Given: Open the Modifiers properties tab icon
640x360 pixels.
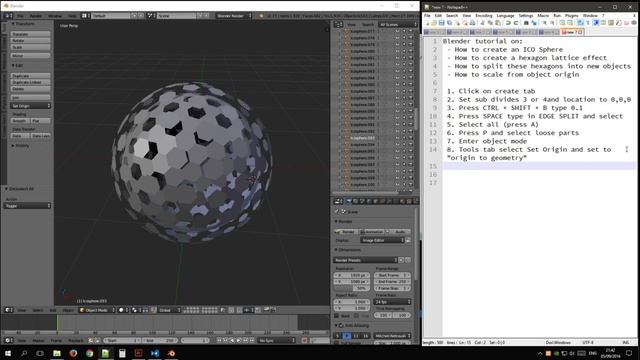Looking at the screenshot, I should coord(389,201).
